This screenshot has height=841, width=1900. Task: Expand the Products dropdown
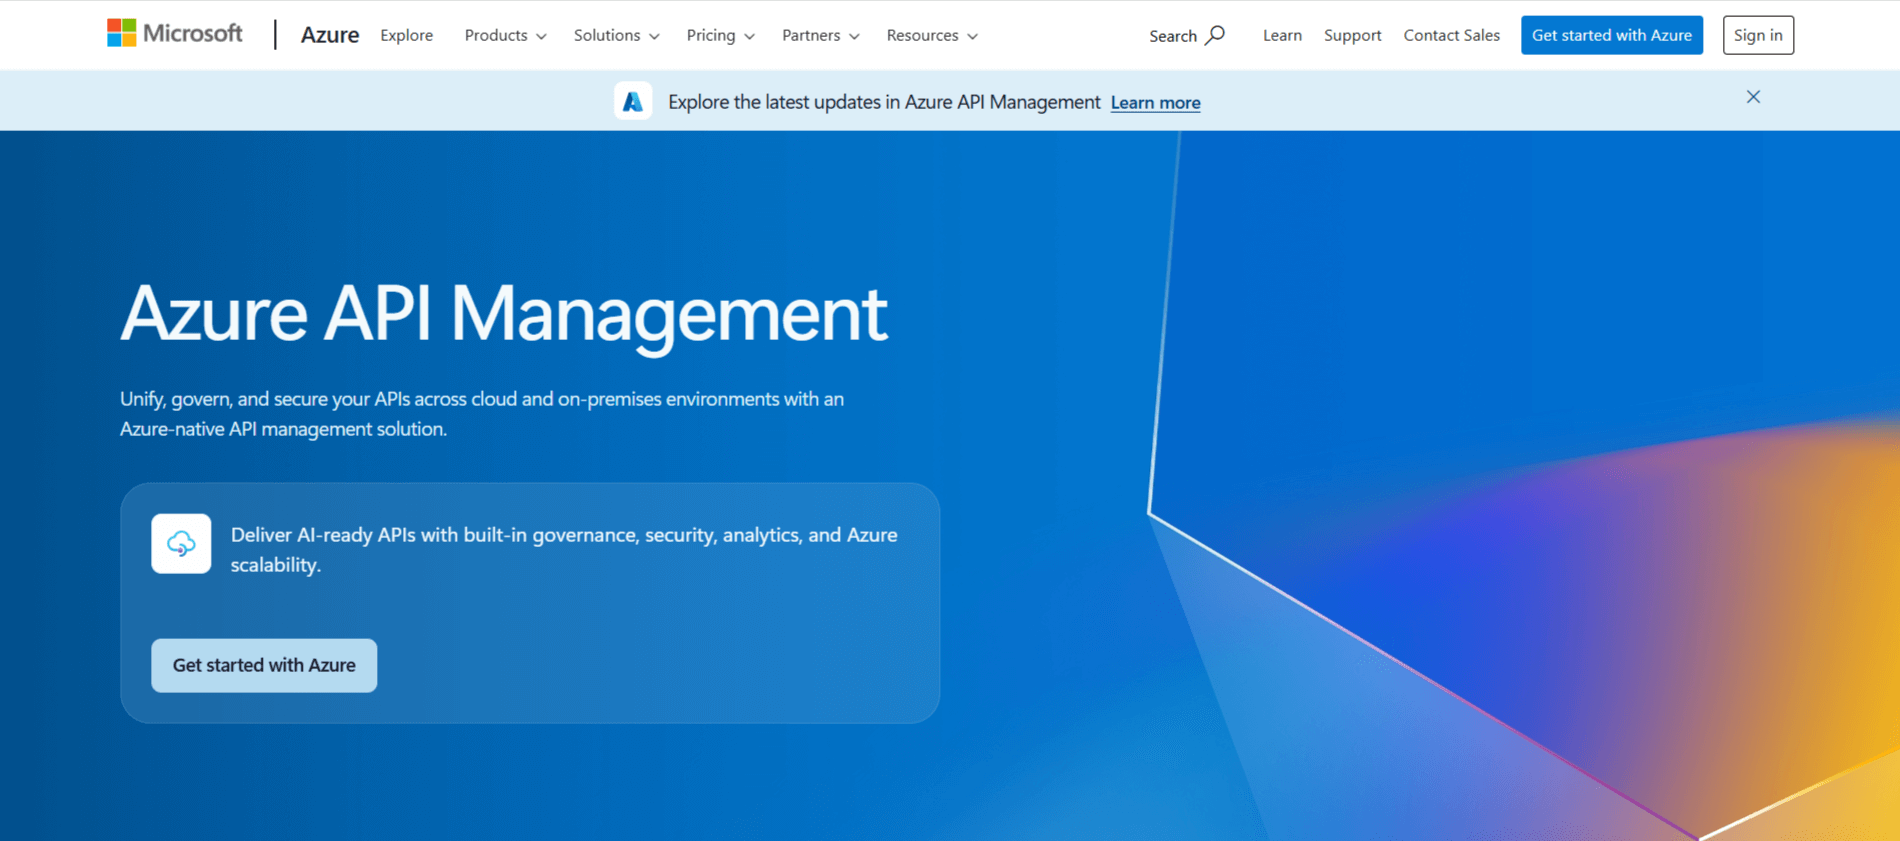pos(505,35)
